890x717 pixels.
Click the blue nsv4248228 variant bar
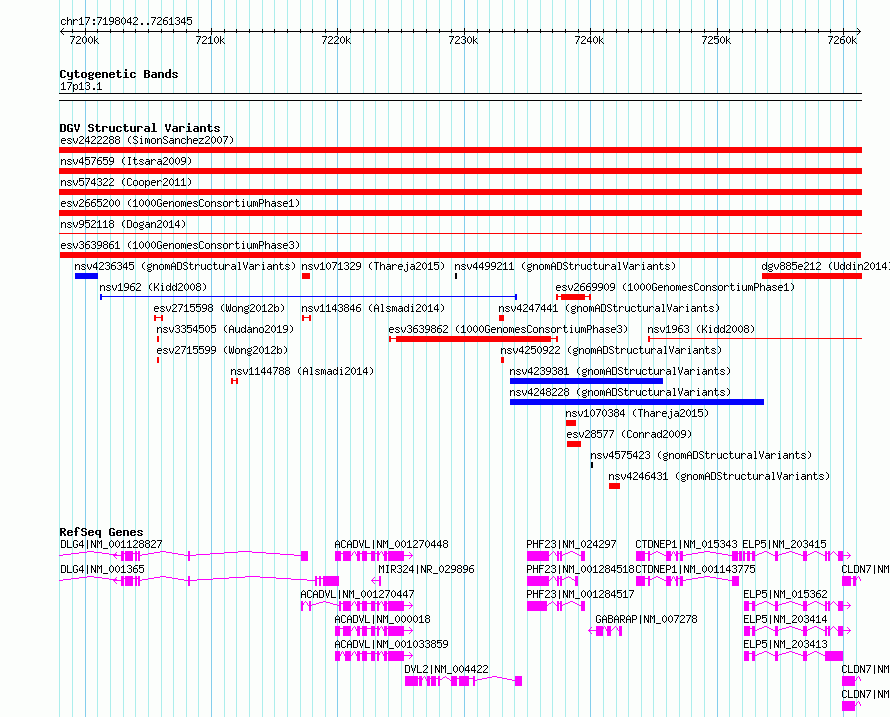(637, 402)
